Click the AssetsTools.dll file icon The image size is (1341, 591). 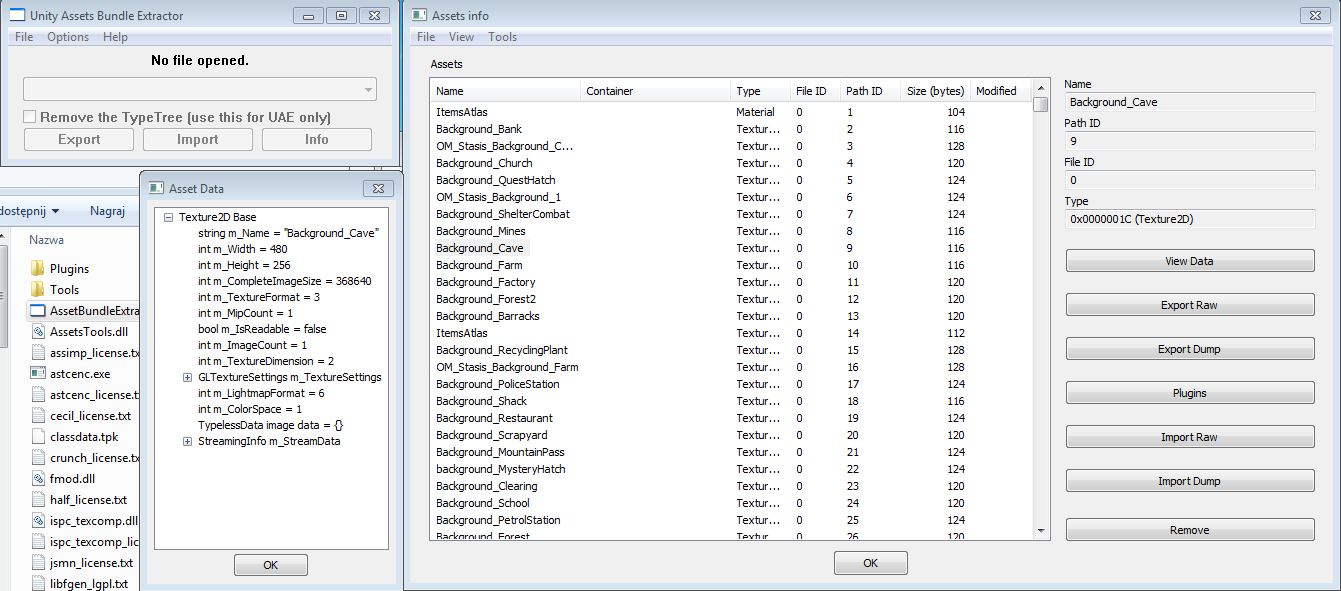[38, 331]
